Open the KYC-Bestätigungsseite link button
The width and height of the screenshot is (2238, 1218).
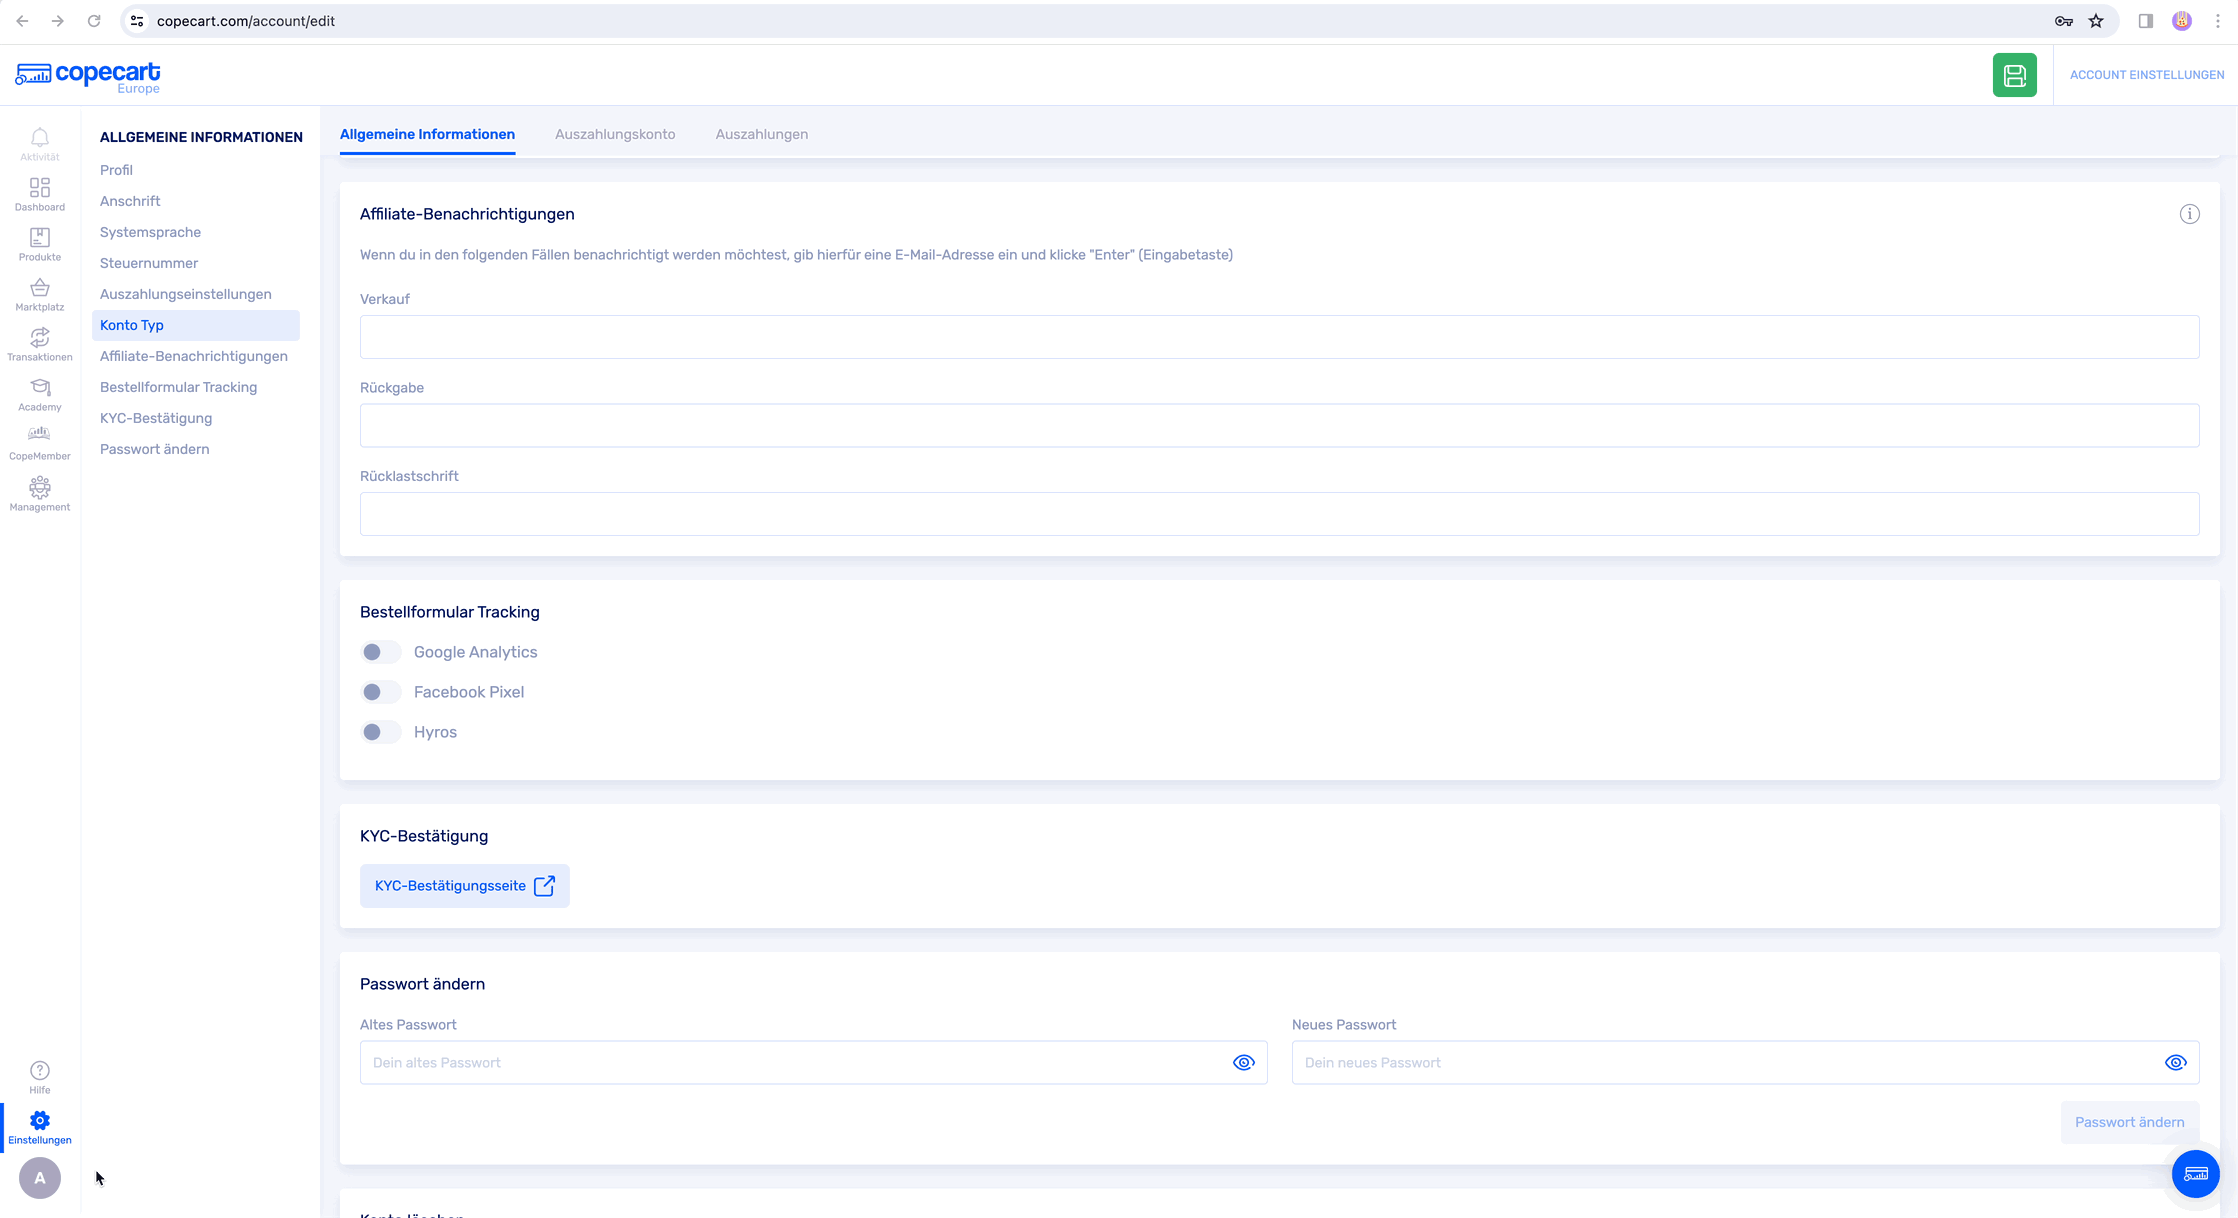click(x=464, y=886)
